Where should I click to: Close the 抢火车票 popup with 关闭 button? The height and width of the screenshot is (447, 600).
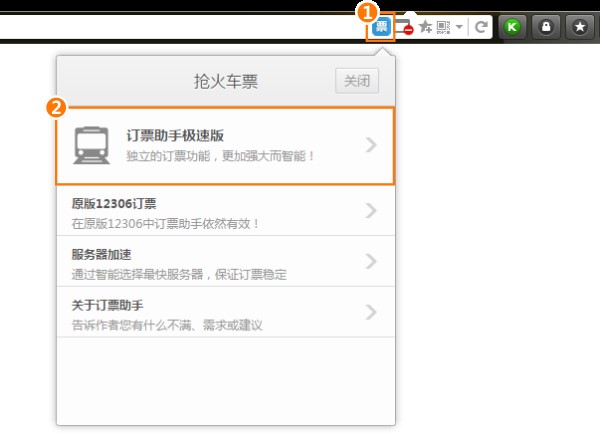coord(357,81)
